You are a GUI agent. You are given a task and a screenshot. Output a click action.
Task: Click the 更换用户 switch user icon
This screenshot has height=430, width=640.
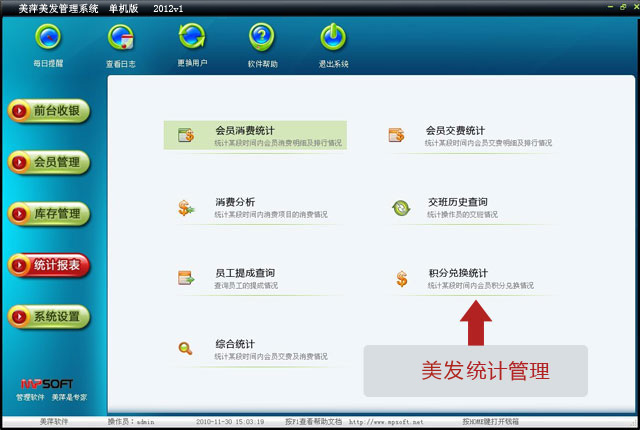(x=190, y=38)
